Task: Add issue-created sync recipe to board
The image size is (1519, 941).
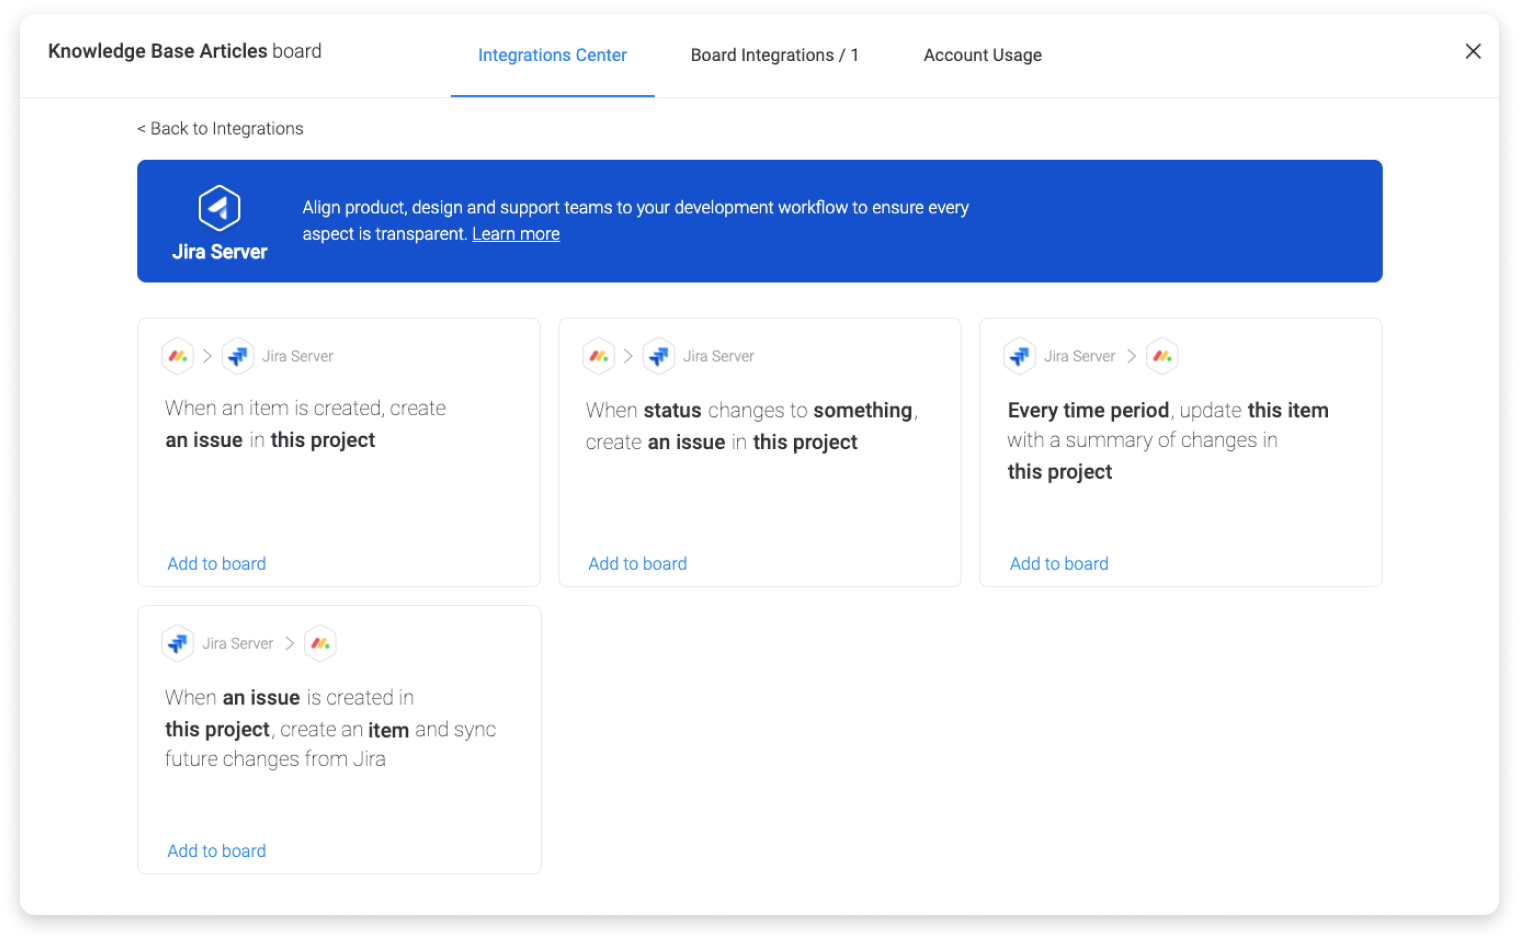Action: [x=217, y=851]
